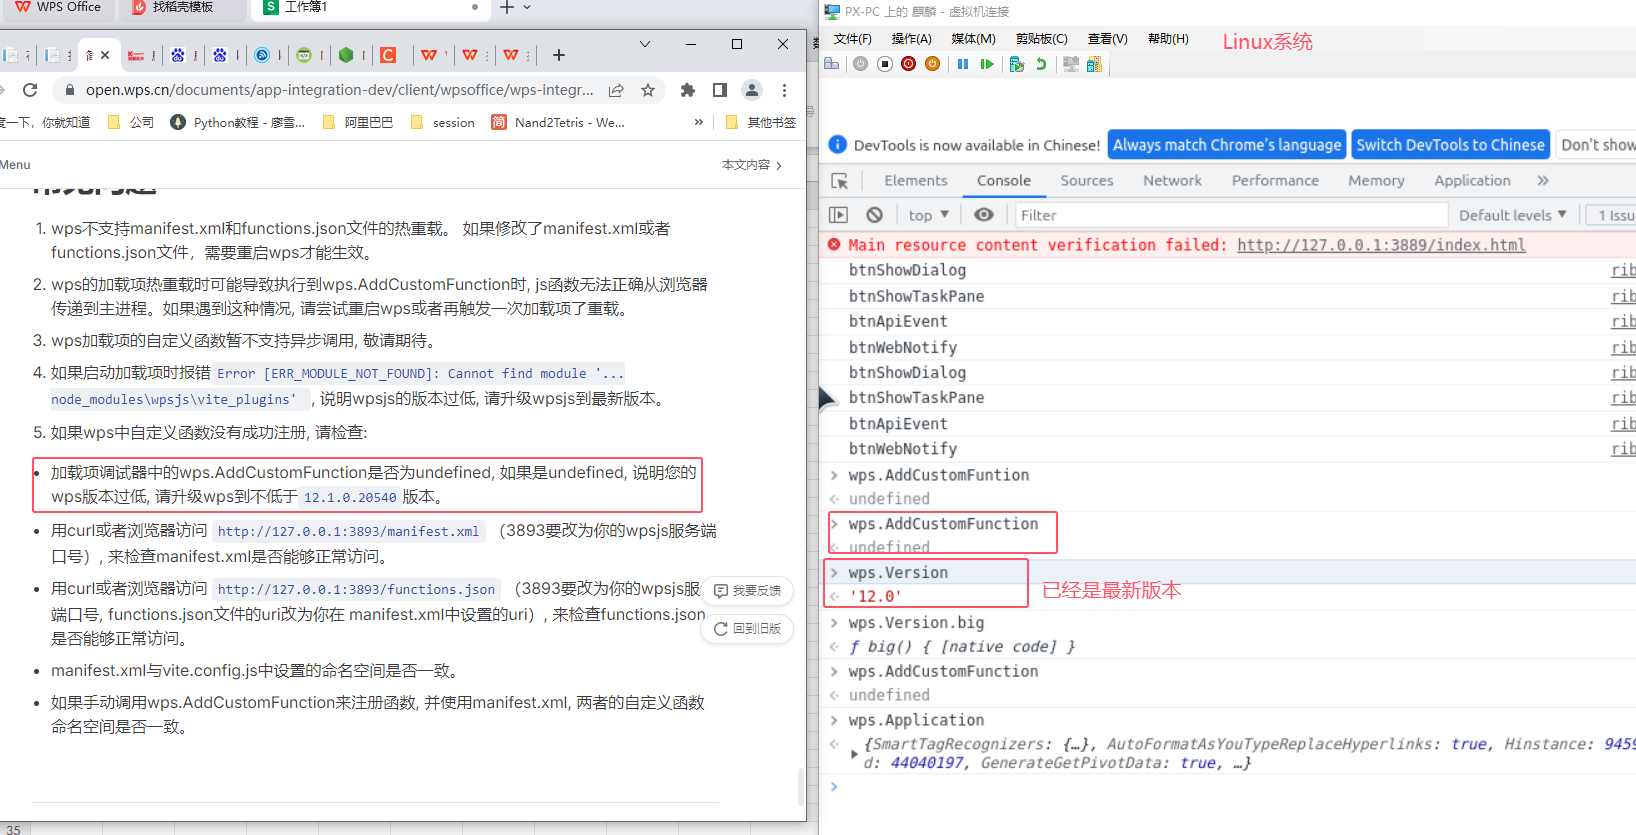Open the 127.0.0.1:3889/index.html error link
Image resolution: width=1636 pixels, height=835 pixels.
pos(1381,245)
